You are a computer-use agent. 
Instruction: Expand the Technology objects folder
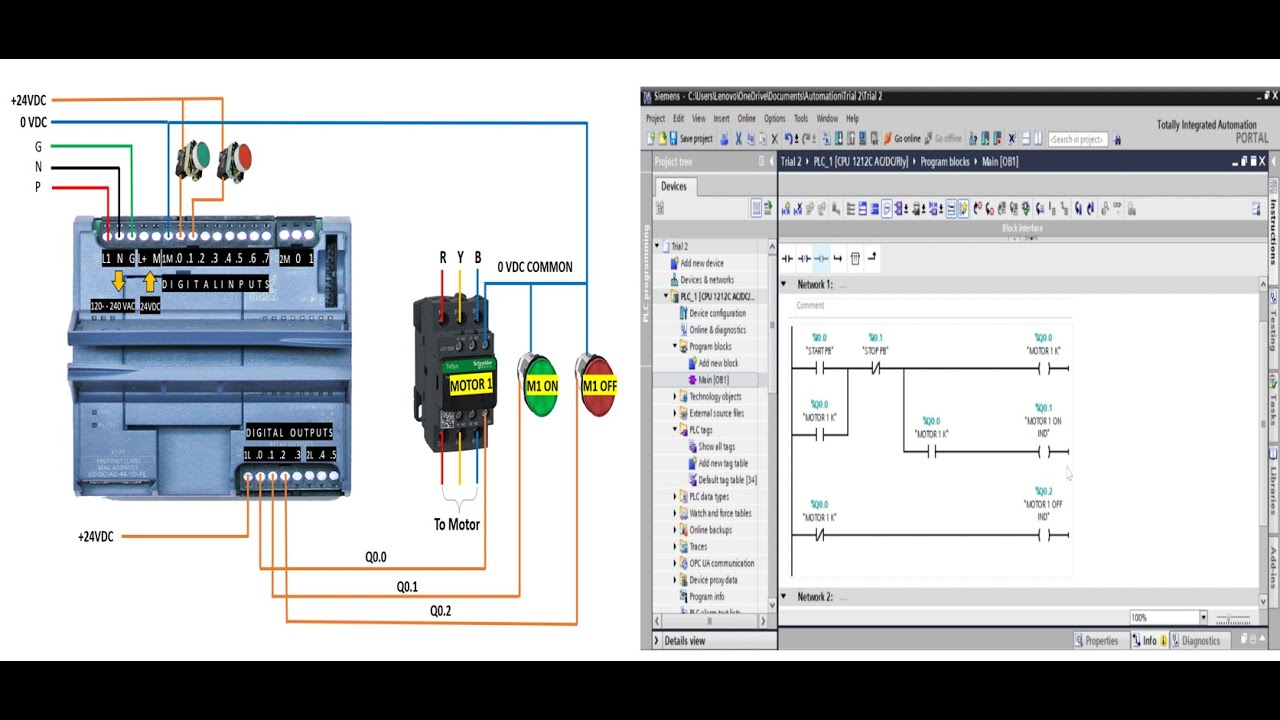click(675, 397)
